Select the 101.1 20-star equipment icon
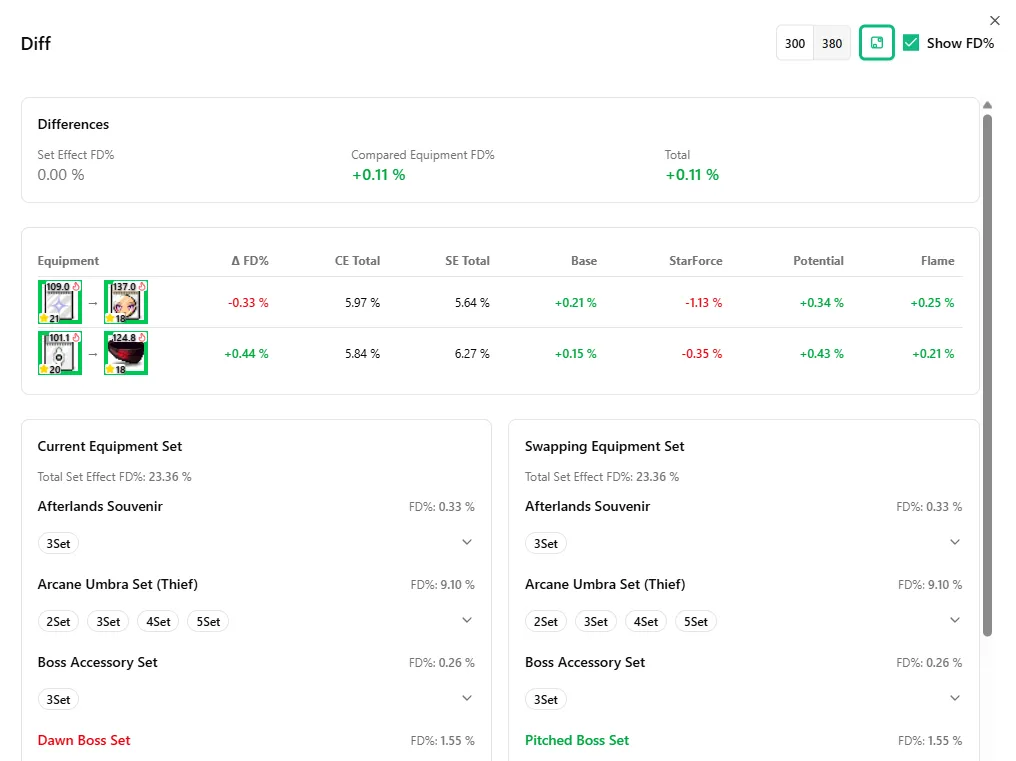Image resolution: width=1016 pixels, height=761 pixels. tap(60, 353)
